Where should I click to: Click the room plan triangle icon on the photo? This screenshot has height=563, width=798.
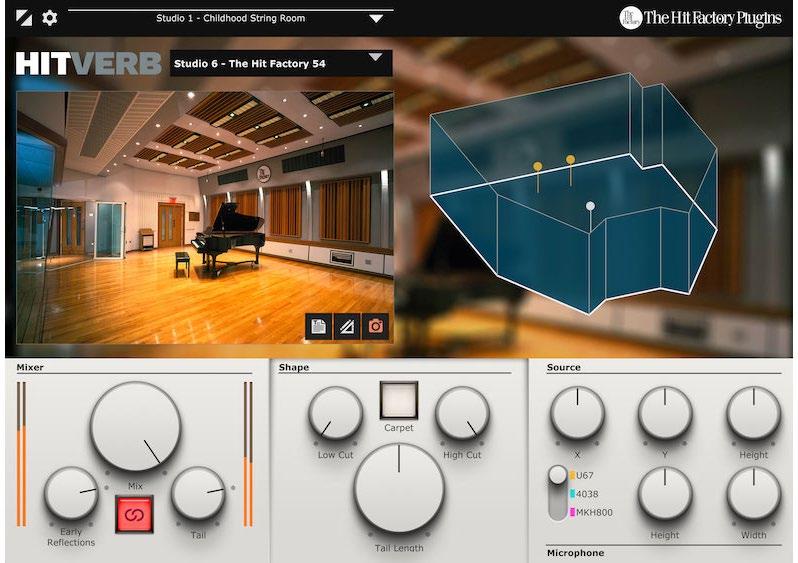(x=347, y=326)
